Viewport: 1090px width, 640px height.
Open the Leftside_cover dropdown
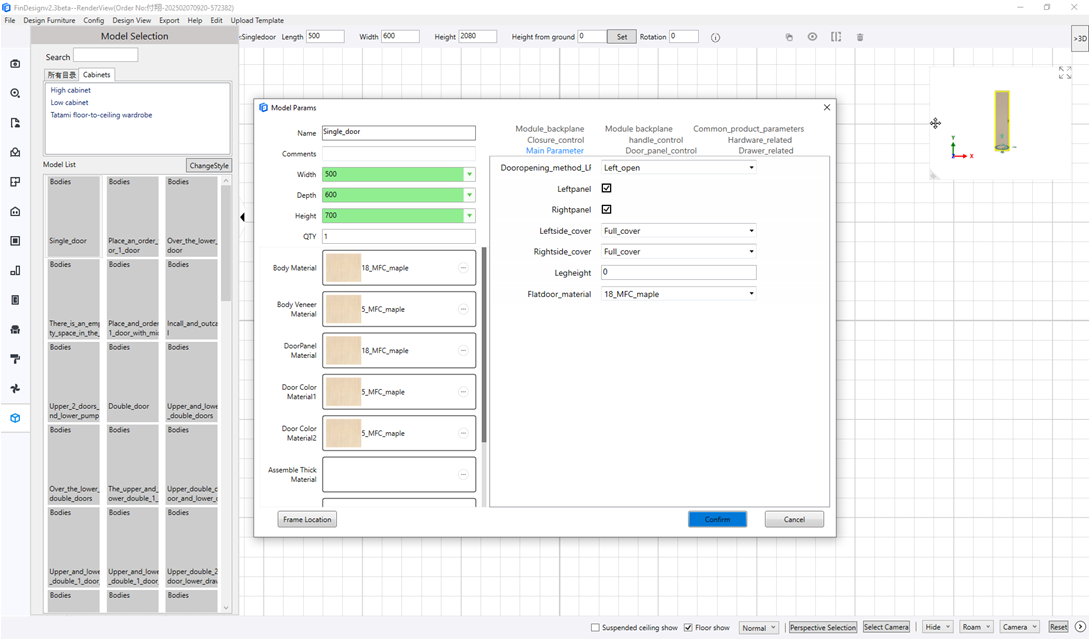[x=678, y=231]
